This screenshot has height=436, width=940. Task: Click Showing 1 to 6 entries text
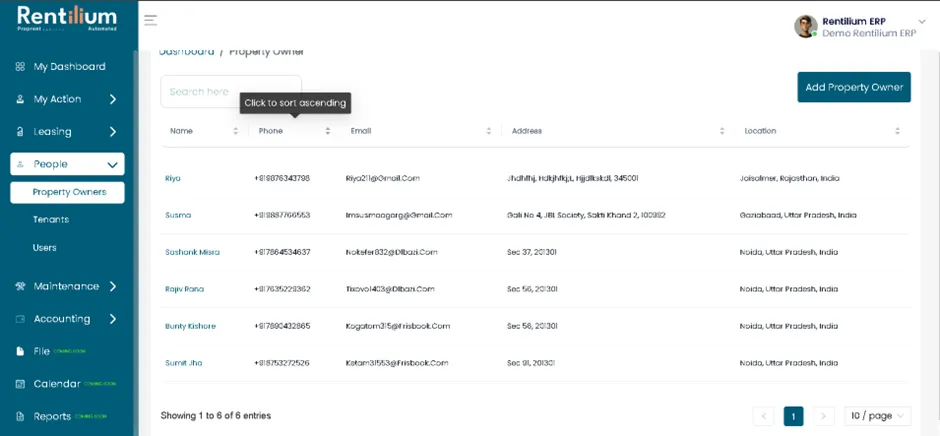coord(216,416)
